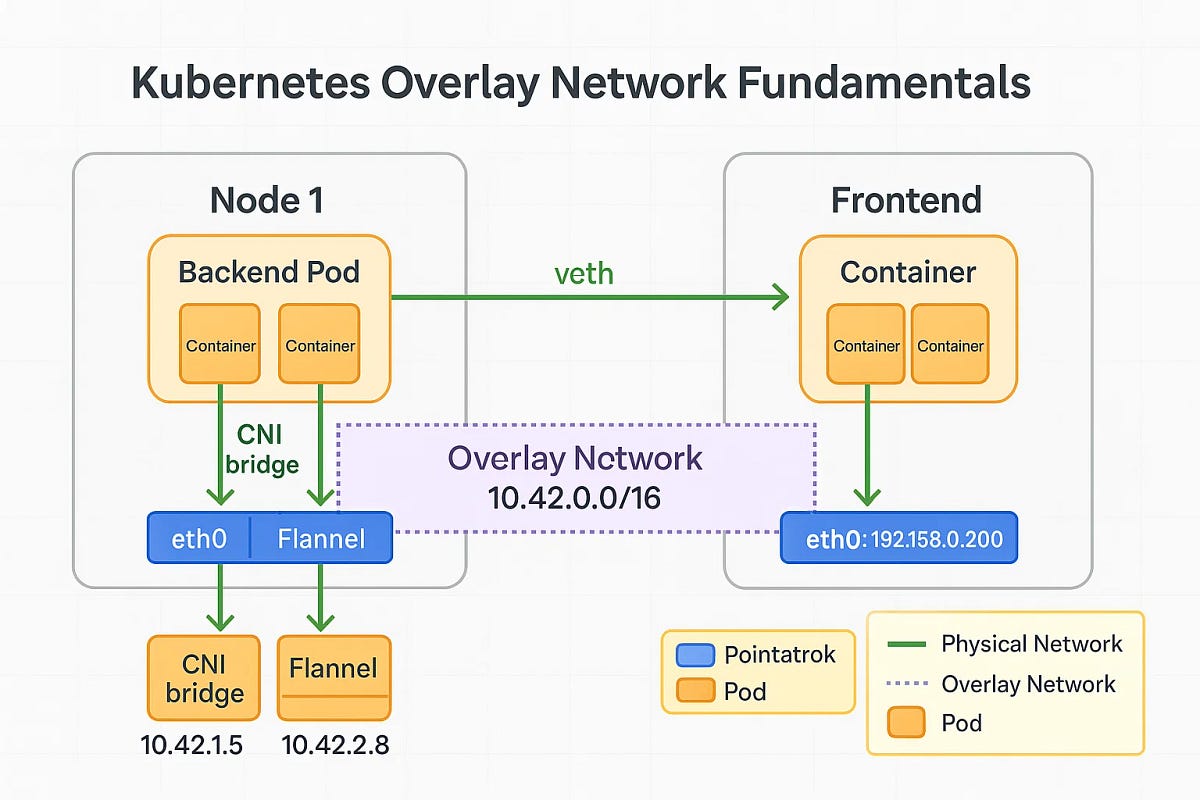This screenshot has height=800, width=1200.
Task: Toggle the Overlay Network dotted-line legend entry
Action: tap(1029, 685)
